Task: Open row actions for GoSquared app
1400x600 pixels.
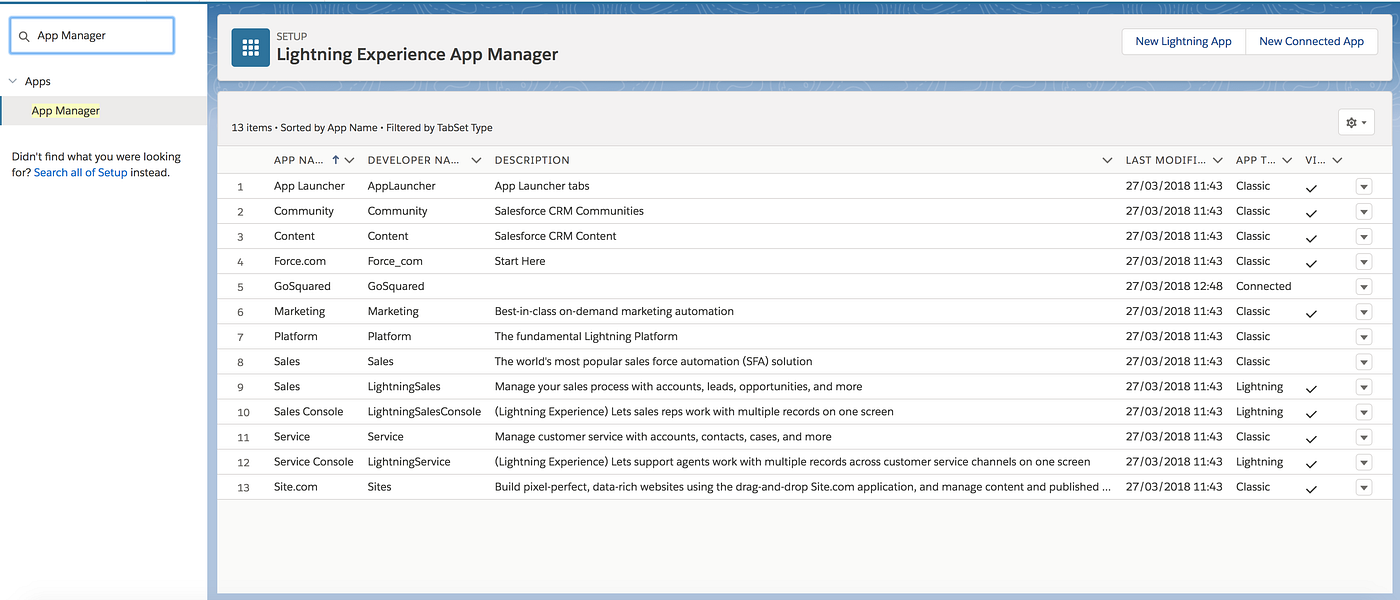Action: [x=1363, y=286]
